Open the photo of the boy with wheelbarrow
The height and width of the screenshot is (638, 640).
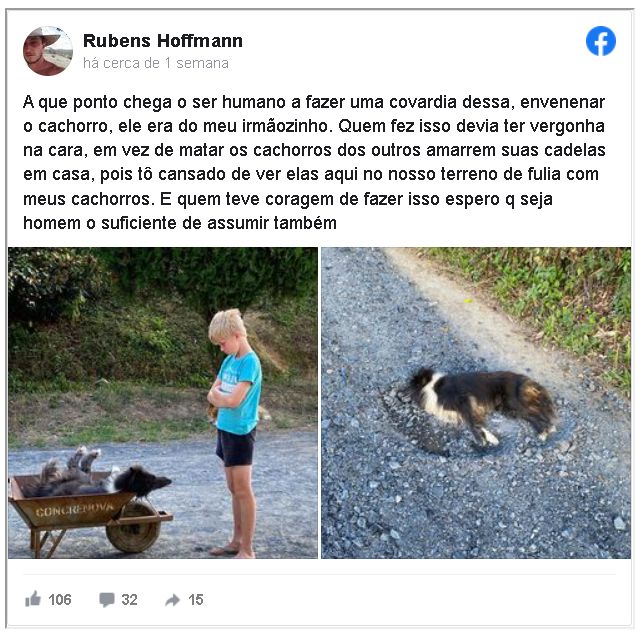[163, 402]
